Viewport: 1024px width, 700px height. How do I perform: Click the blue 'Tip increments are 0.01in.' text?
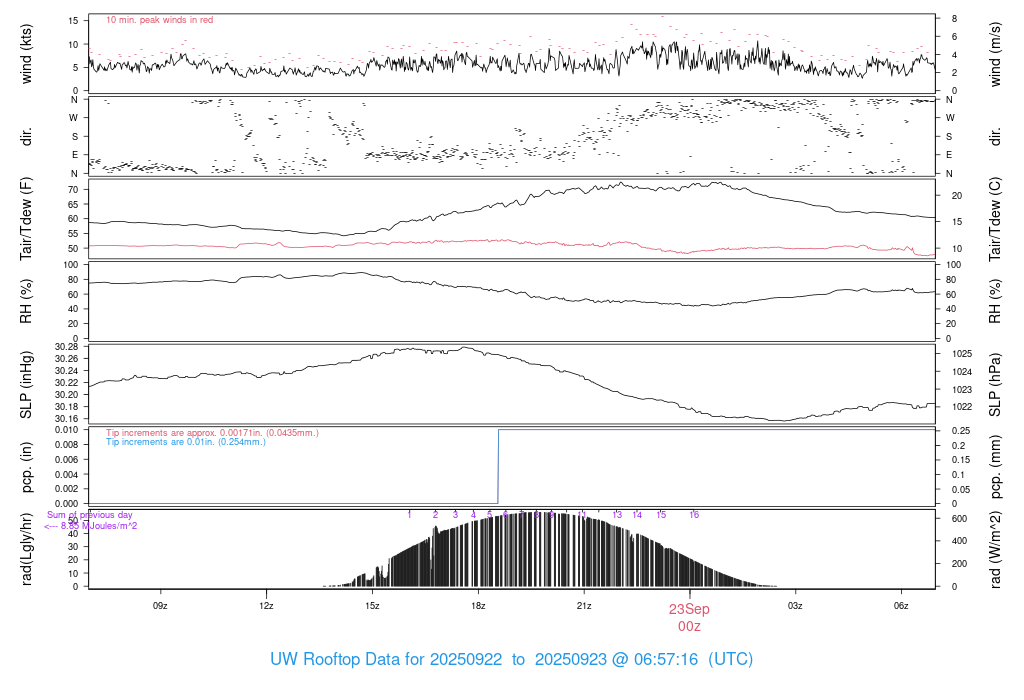186,442
